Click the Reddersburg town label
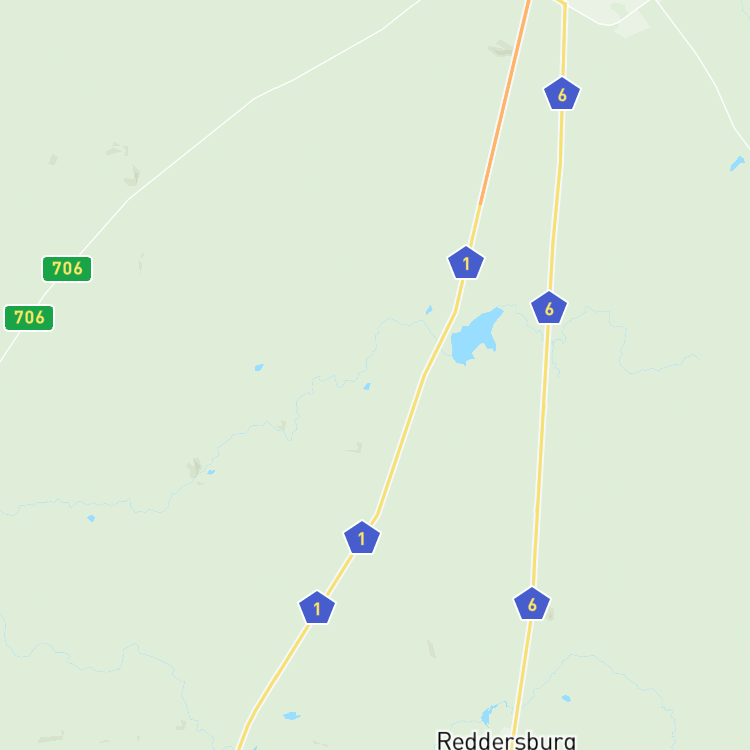 (506, 740)
